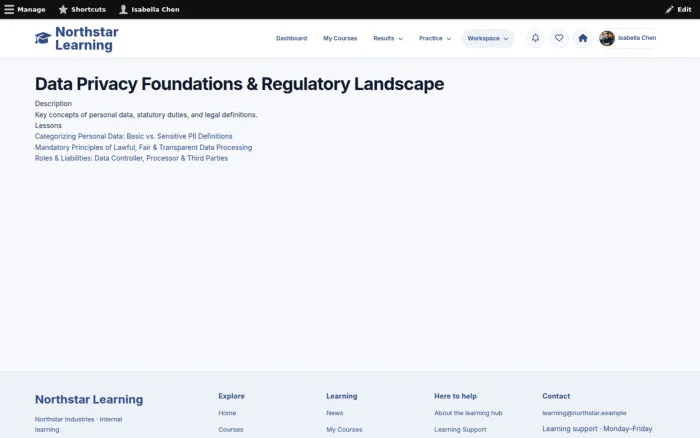
Task: Open About the learning hub link
Action: point(468,413)
